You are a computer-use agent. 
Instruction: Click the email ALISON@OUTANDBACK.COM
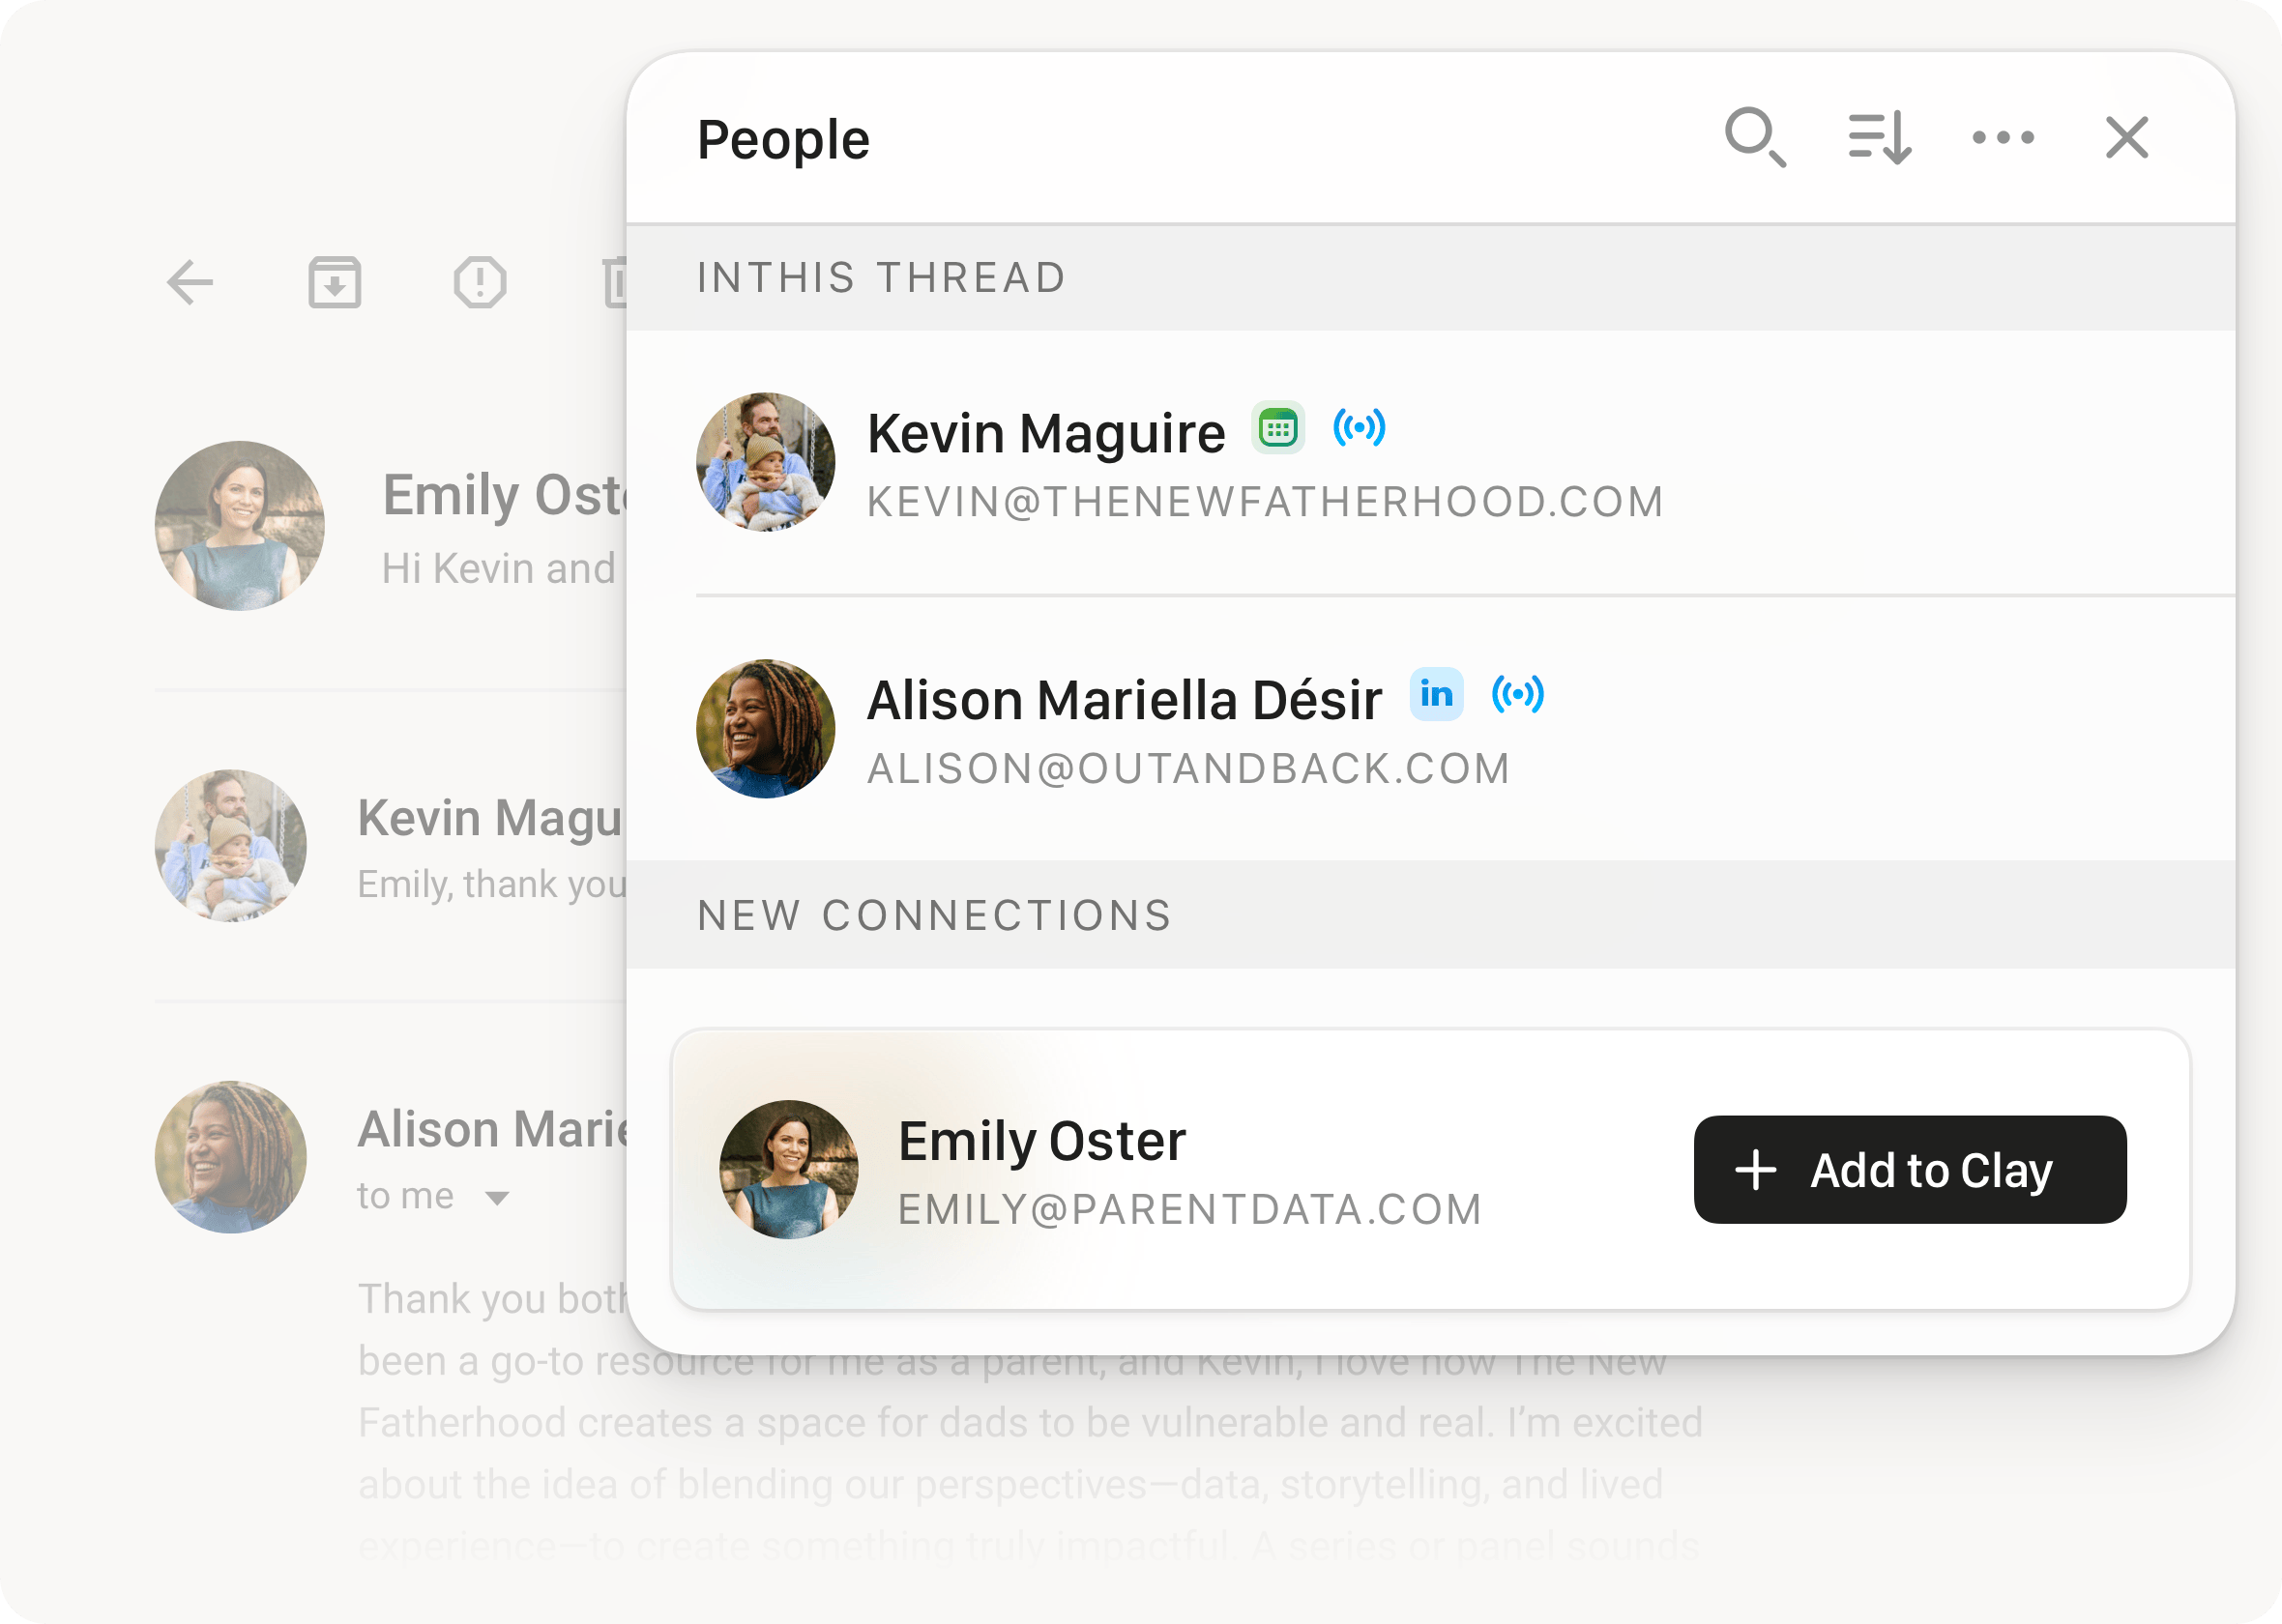click(1189, 769)
